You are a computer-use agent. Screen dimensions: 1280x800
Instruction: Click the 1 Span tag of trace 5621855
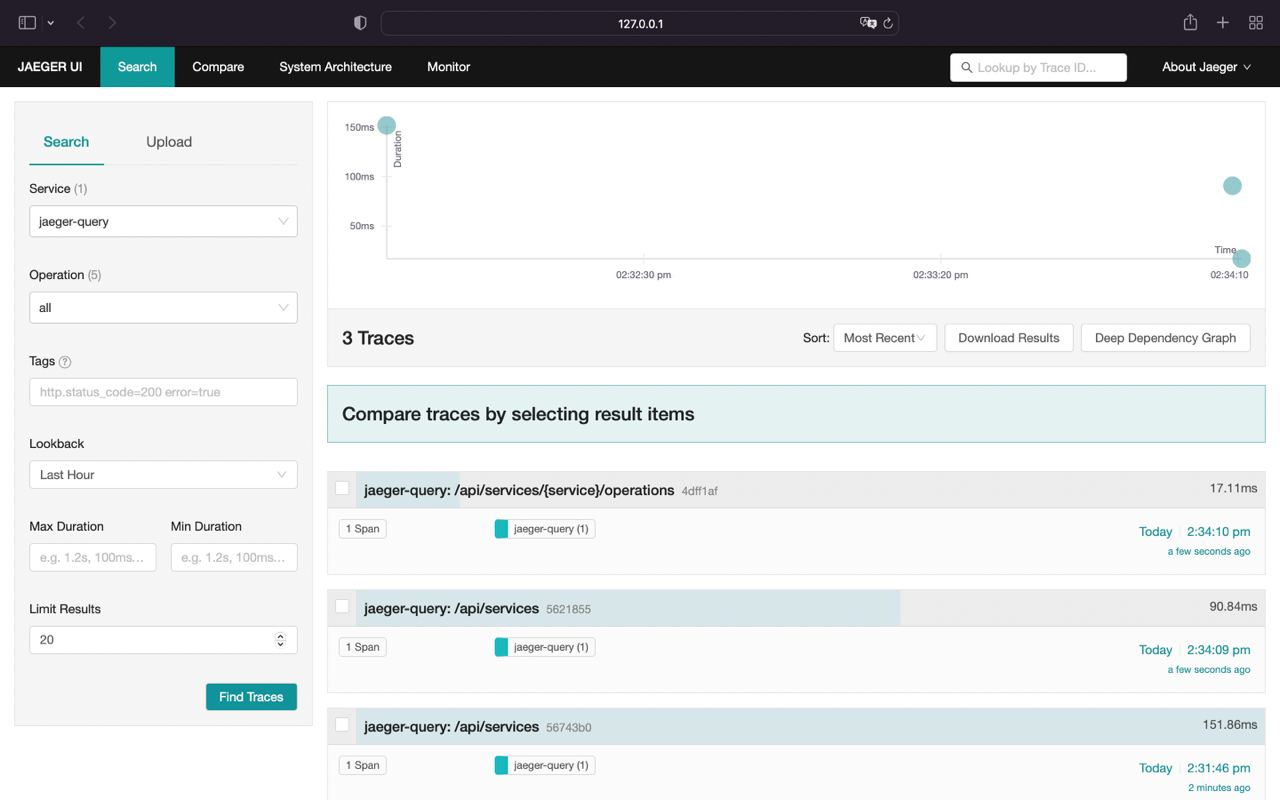[362, 647]
